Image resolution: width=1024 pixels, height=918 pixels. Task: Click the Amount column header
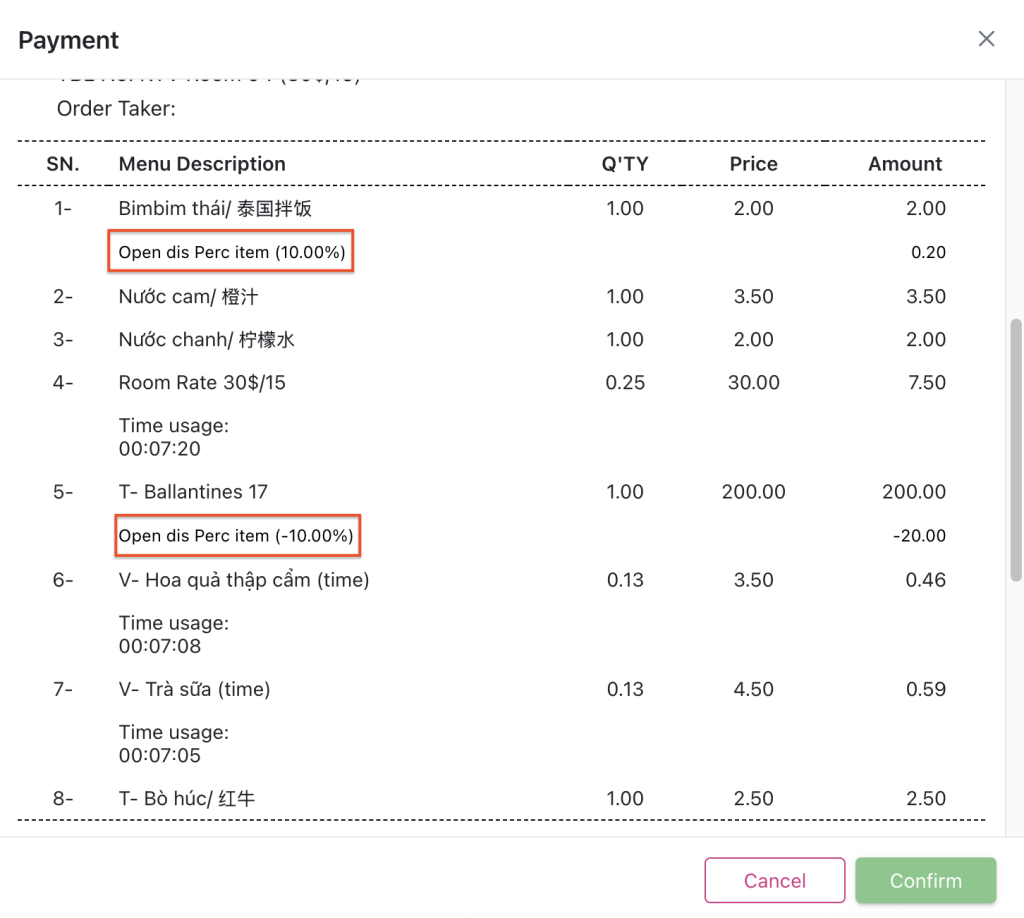905,164
